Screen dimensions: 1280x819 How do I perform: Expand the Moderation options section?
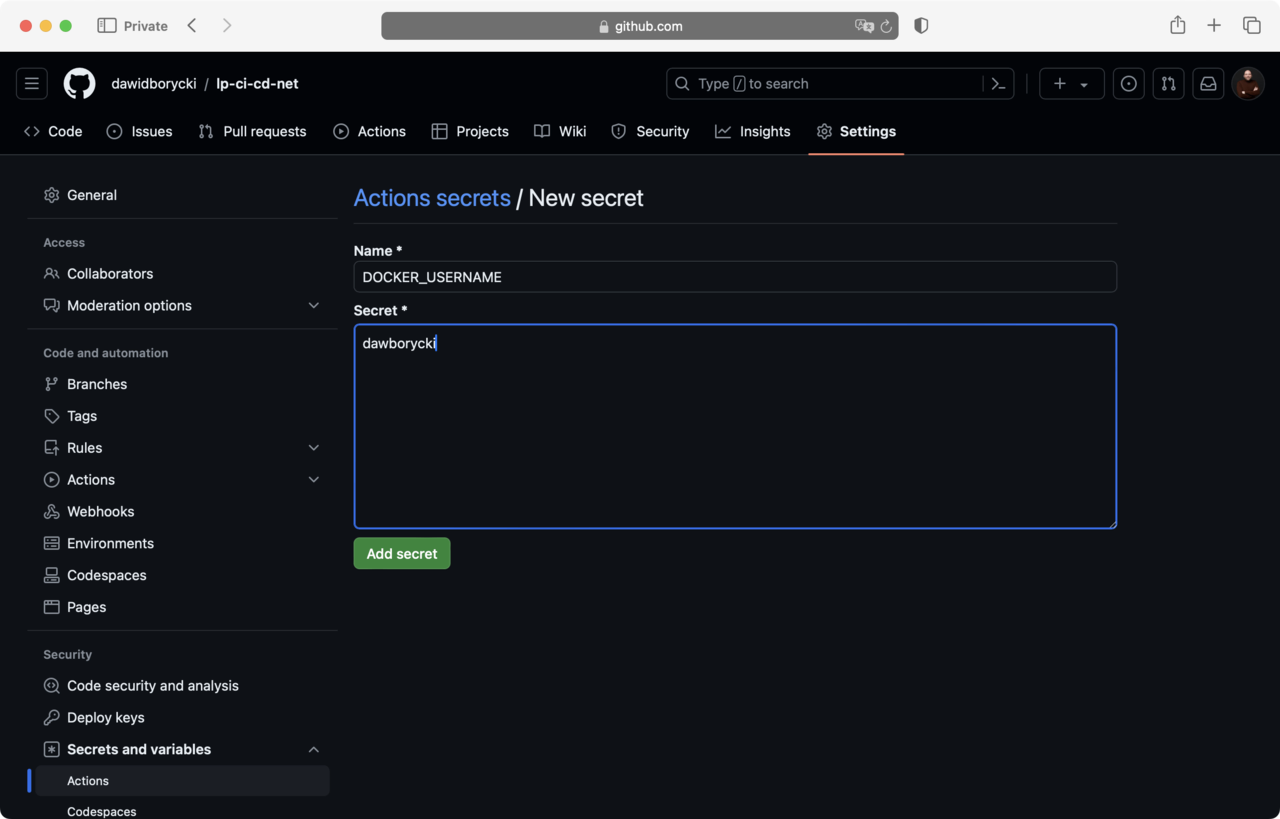coord(313,306)
